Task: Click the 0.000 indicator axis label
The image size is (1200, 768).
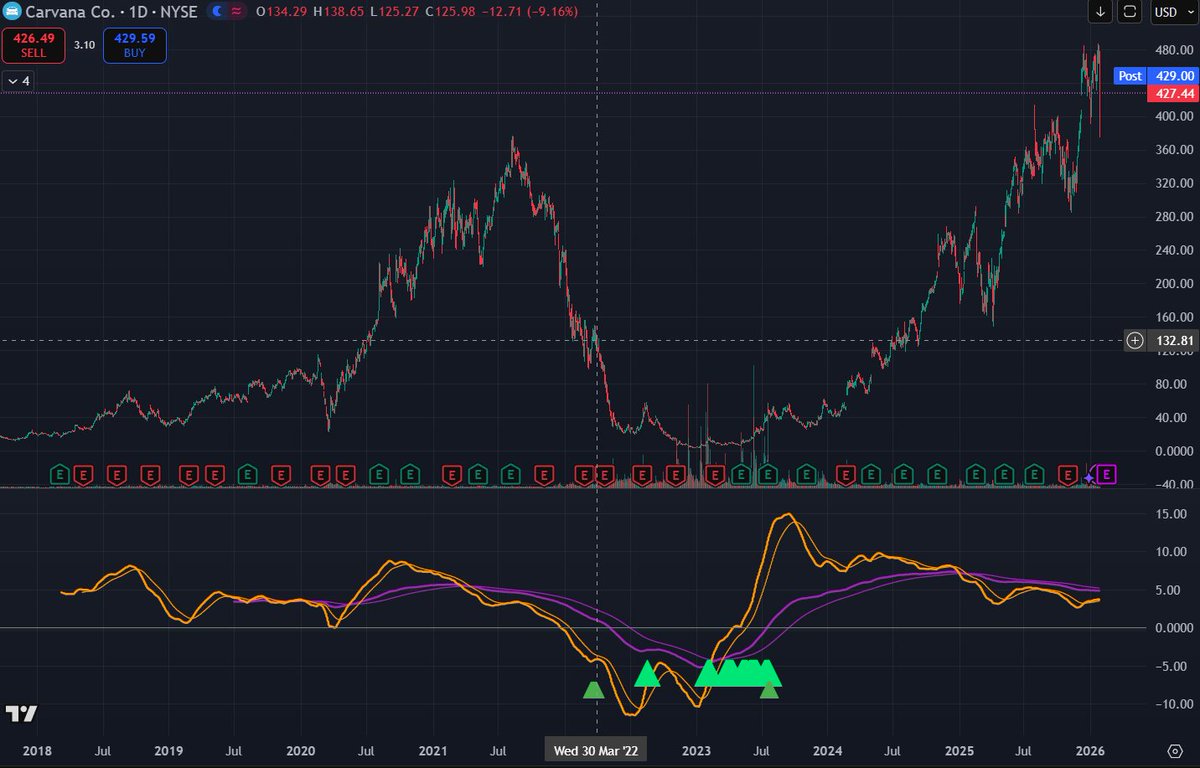Action: pos(1172,628)
